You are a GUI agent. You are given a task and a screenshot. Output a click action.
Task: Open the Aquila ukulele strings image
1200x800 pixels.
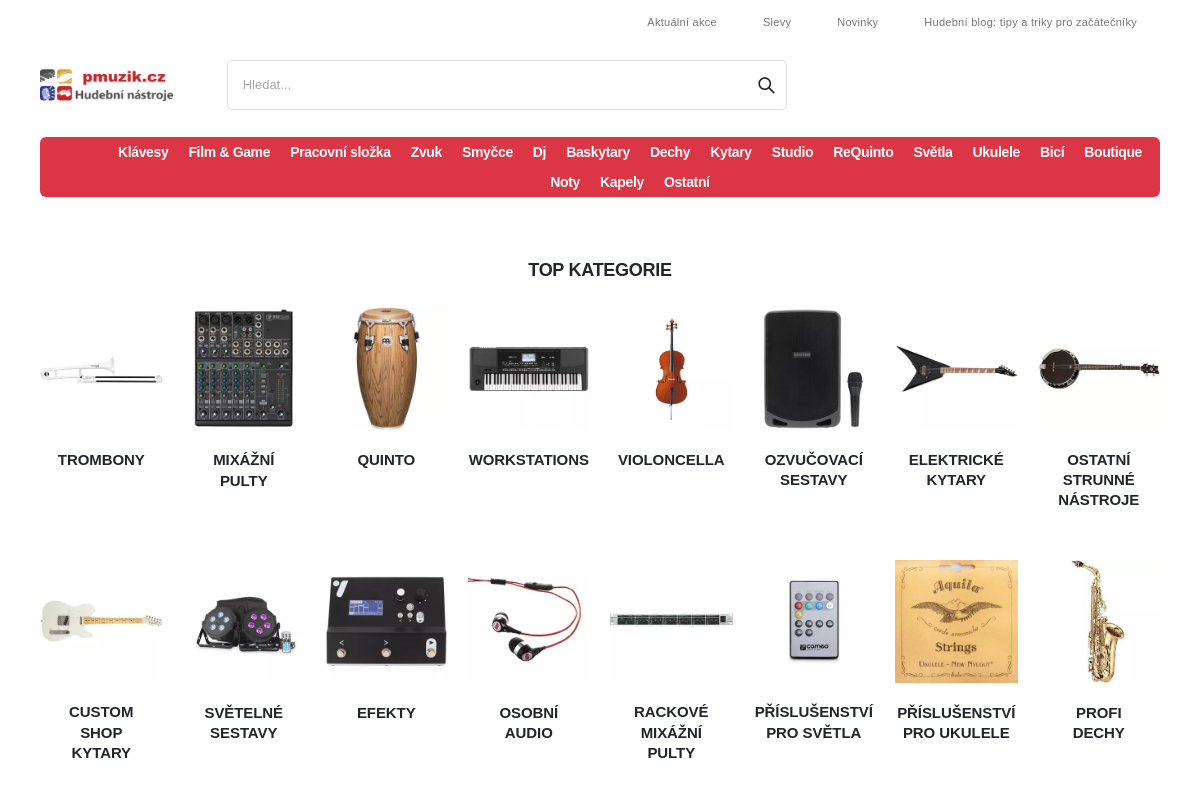[956, 622]
